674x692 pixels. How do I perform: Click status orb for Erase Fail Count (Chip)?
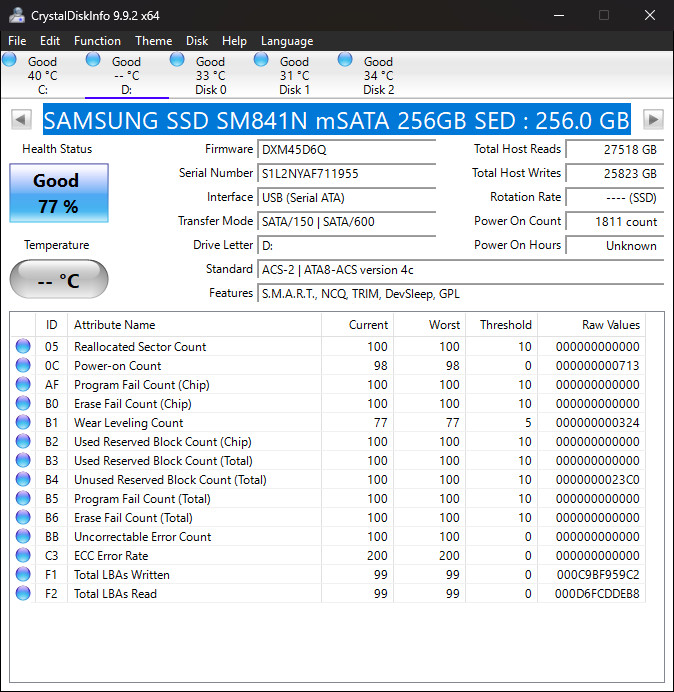click(23, 403)
